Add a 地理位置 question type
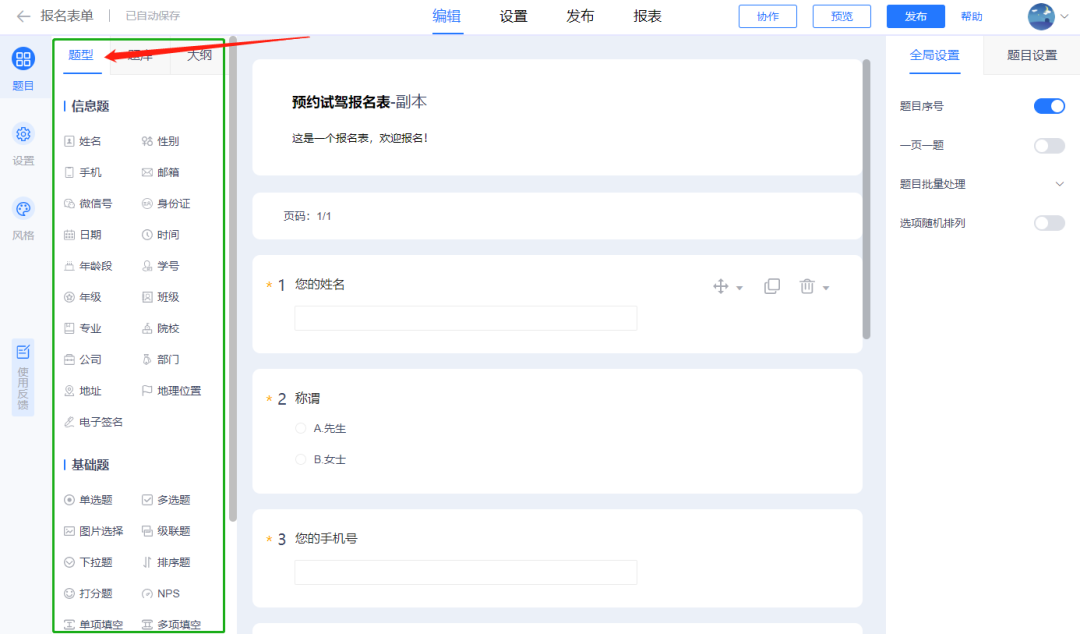This screenshot has height=634, width=1080. pos(172,391)
